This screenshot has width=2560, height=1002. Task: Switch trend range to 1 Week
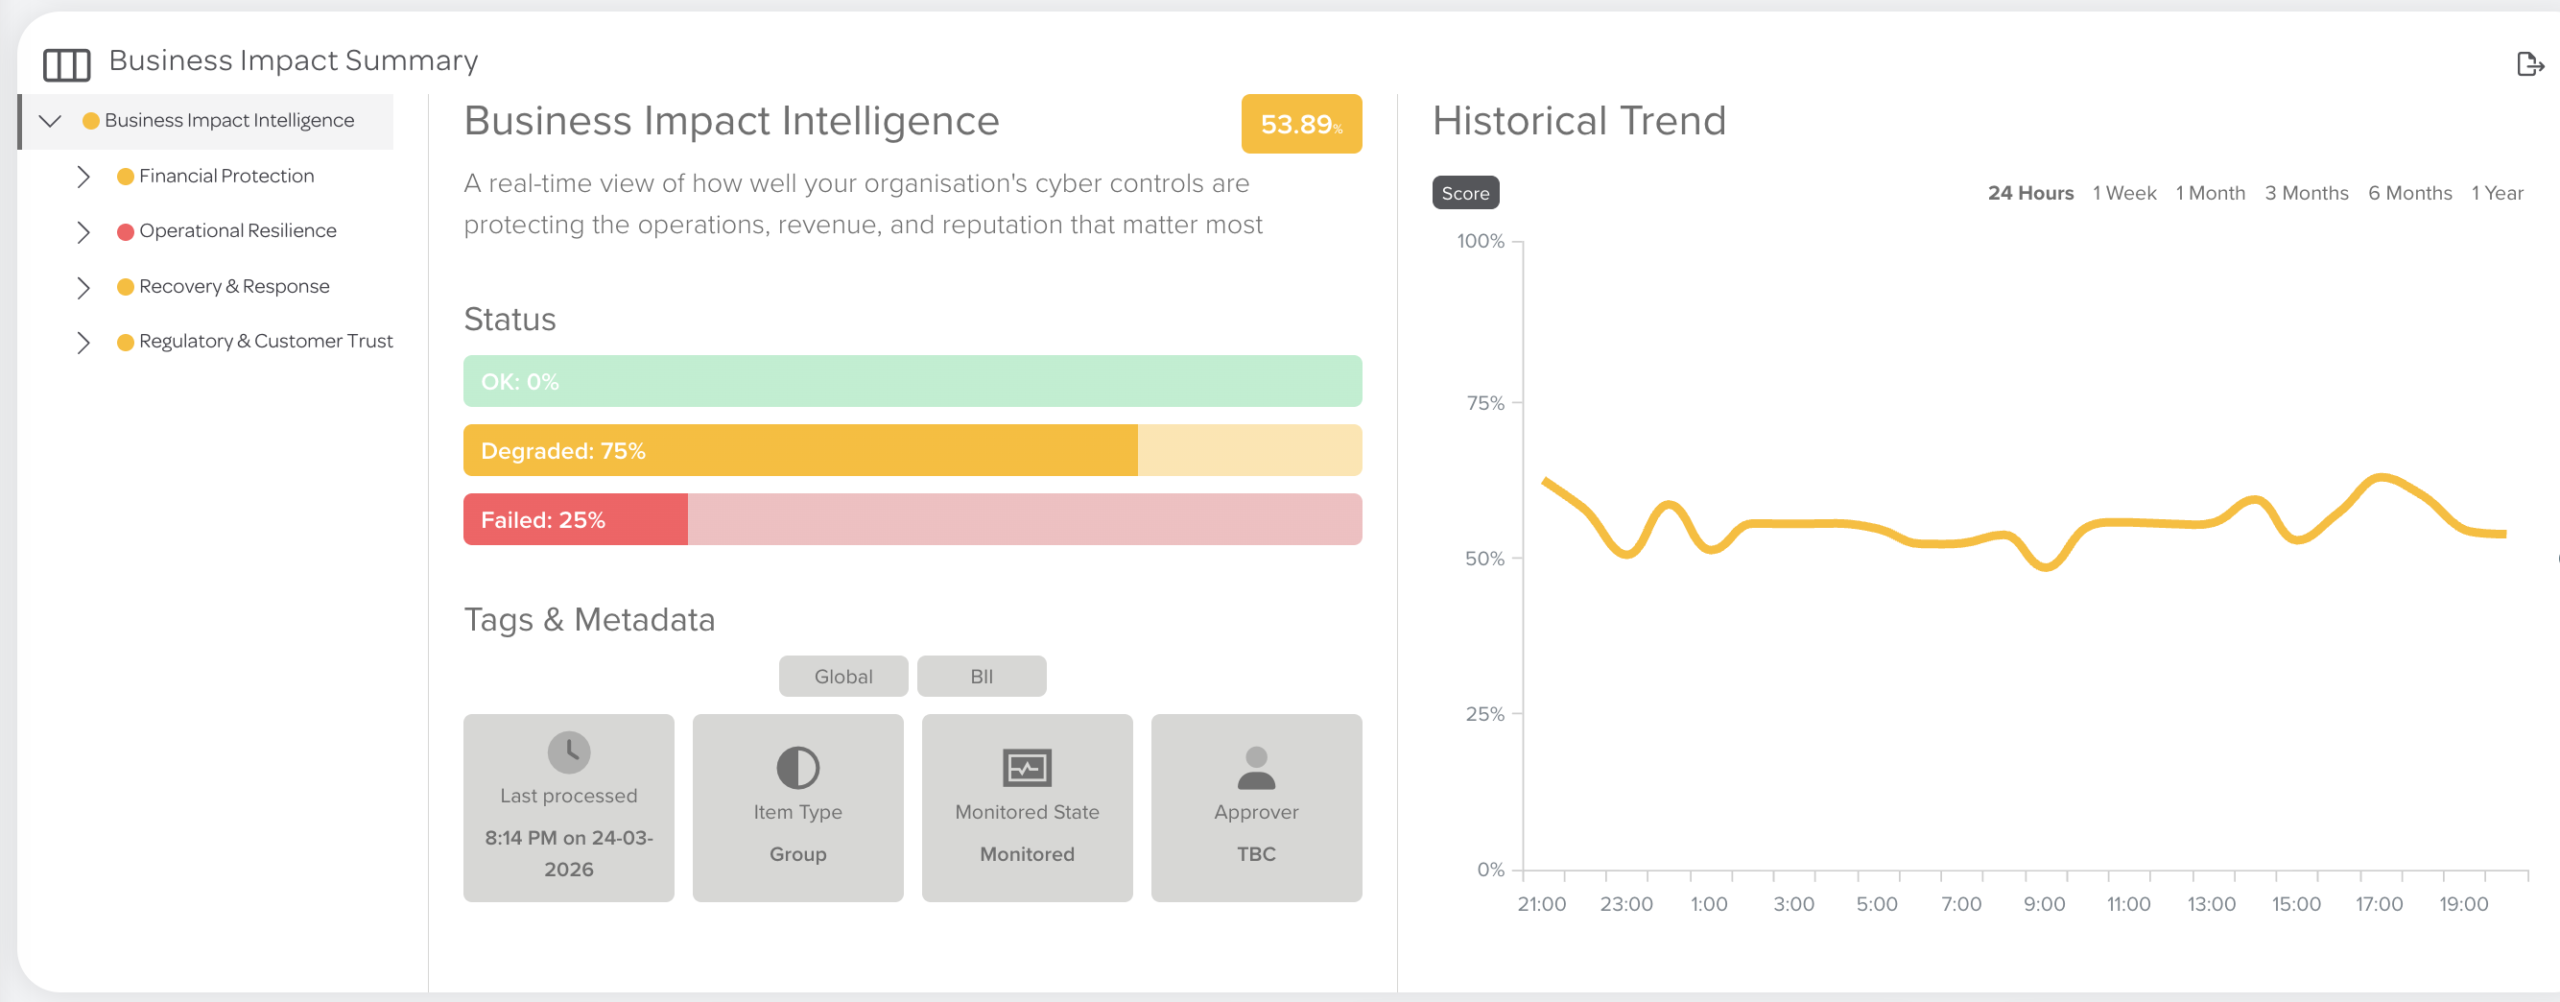(x=2124, y=193)
